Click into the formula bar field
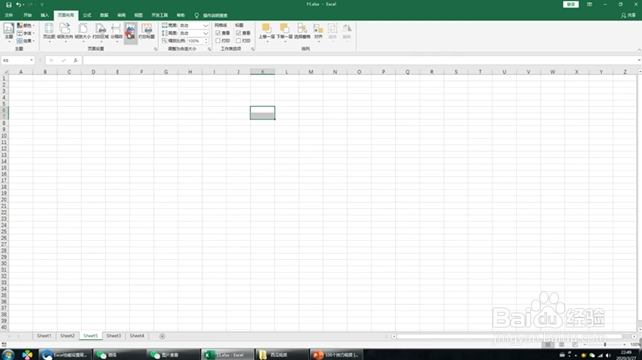This screenshot has height=360, width=642. tap(360, 60)
